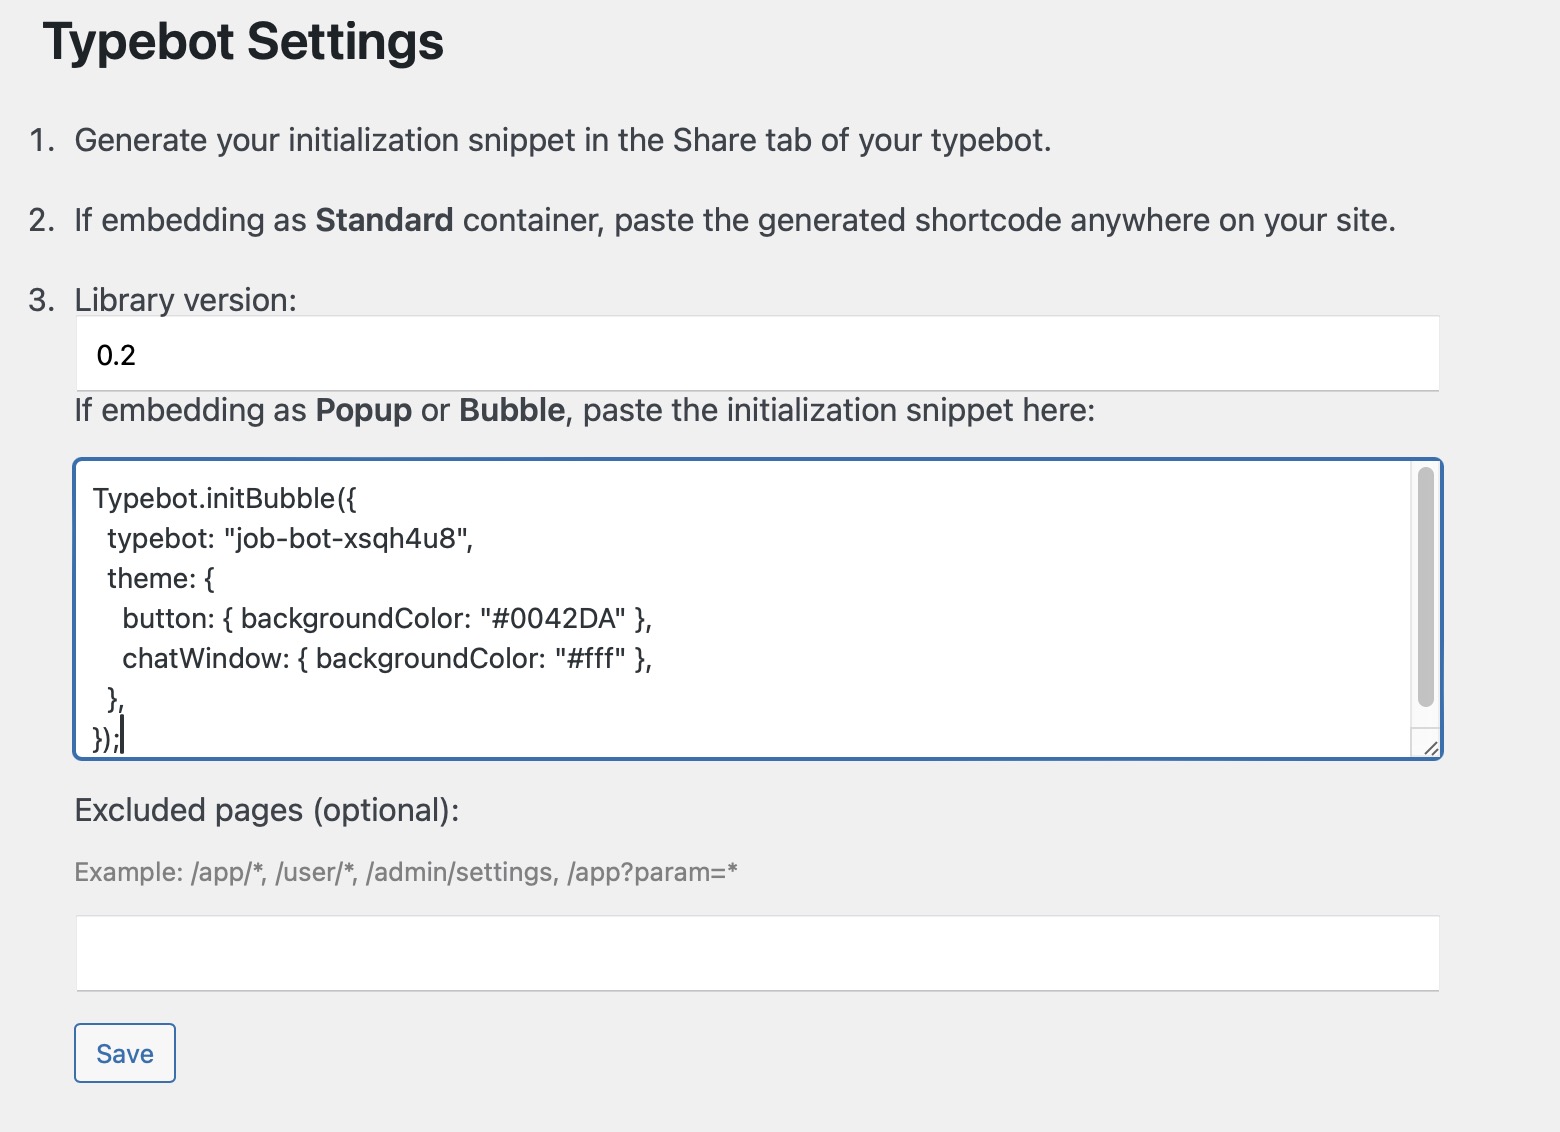Click the Save button
This screenshot has width=1560, height=1132.
[124, 1052]
